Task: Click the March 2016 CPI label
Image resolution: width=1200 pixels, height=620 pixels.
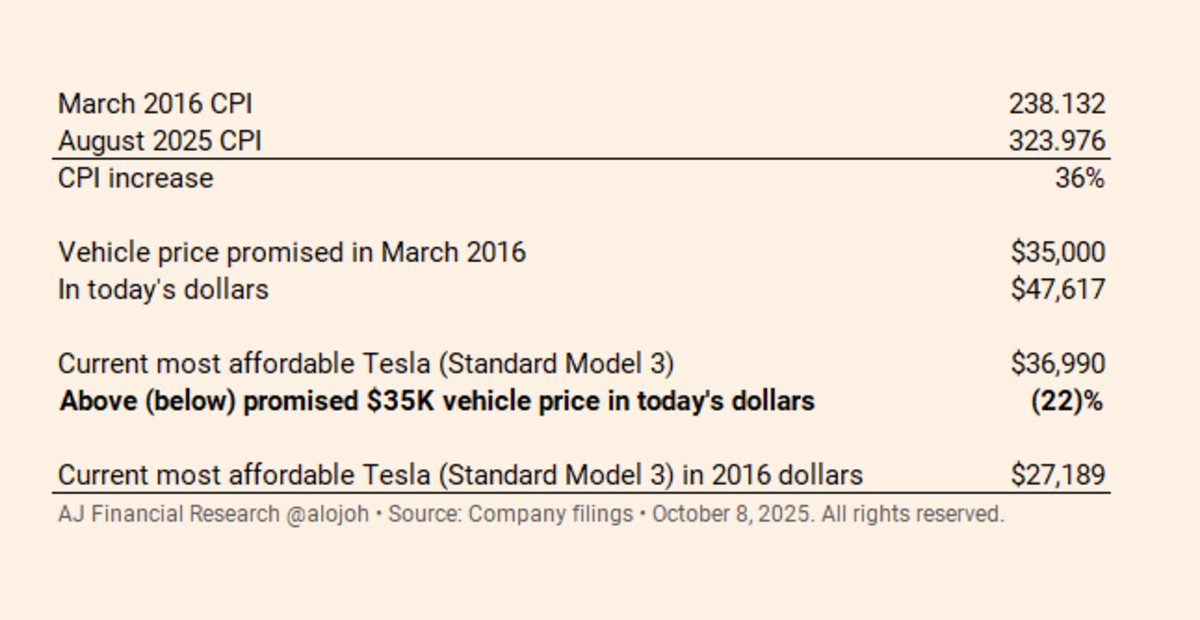Action: (155, 104)
